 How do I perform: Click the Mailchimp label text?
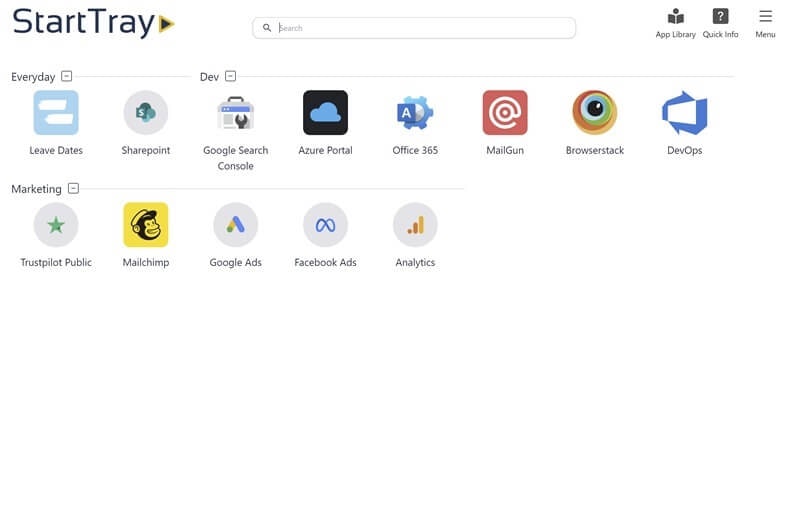(x=146, y=263)
